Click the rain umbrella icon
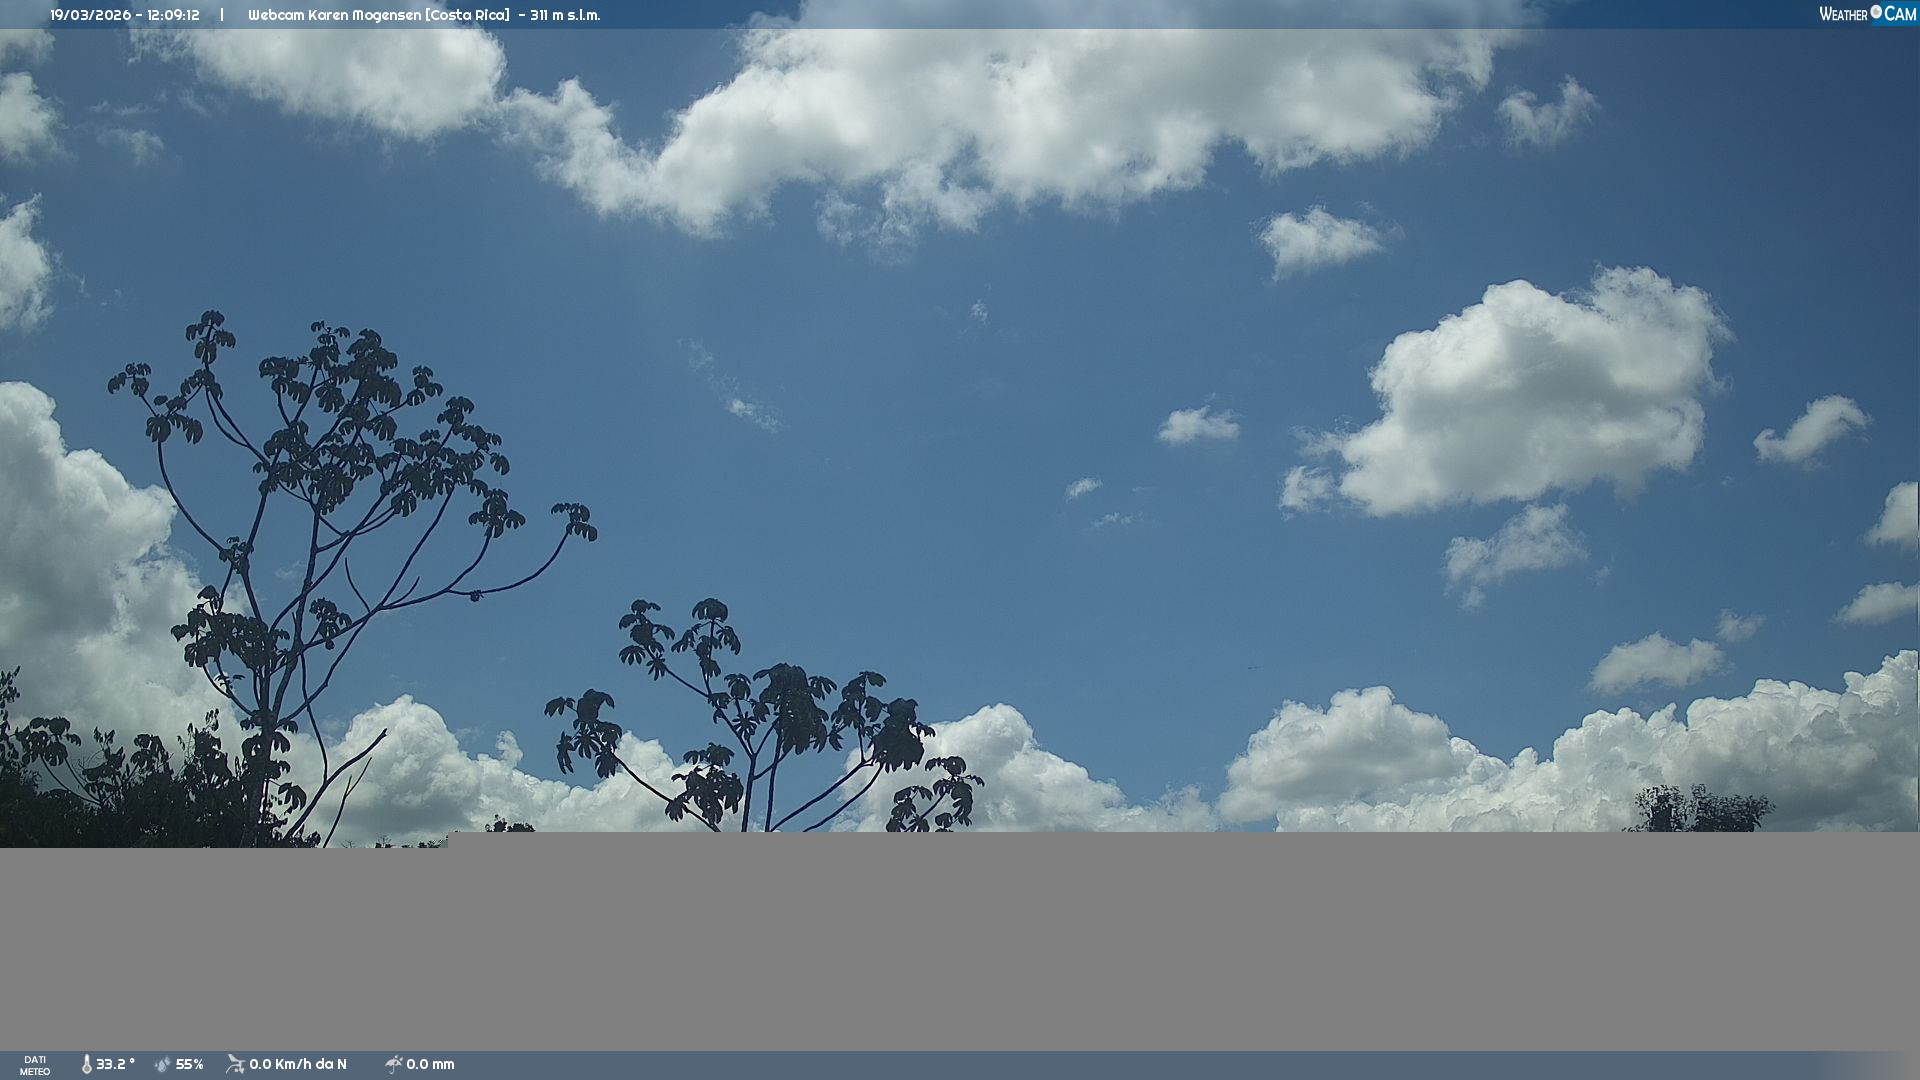This screenshot has width=1920, height=1080. coord(393,1064)
